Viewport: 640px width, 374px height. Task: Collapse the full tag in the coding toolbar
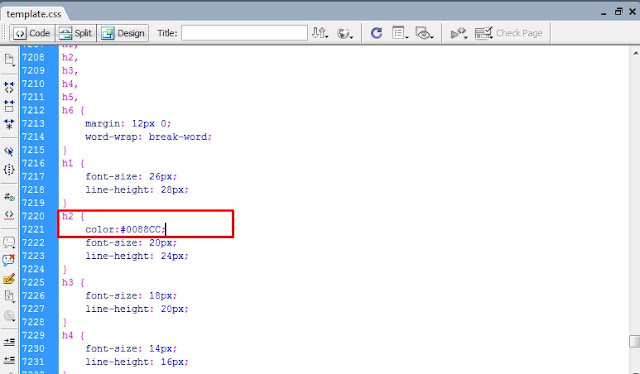[9, 87]
